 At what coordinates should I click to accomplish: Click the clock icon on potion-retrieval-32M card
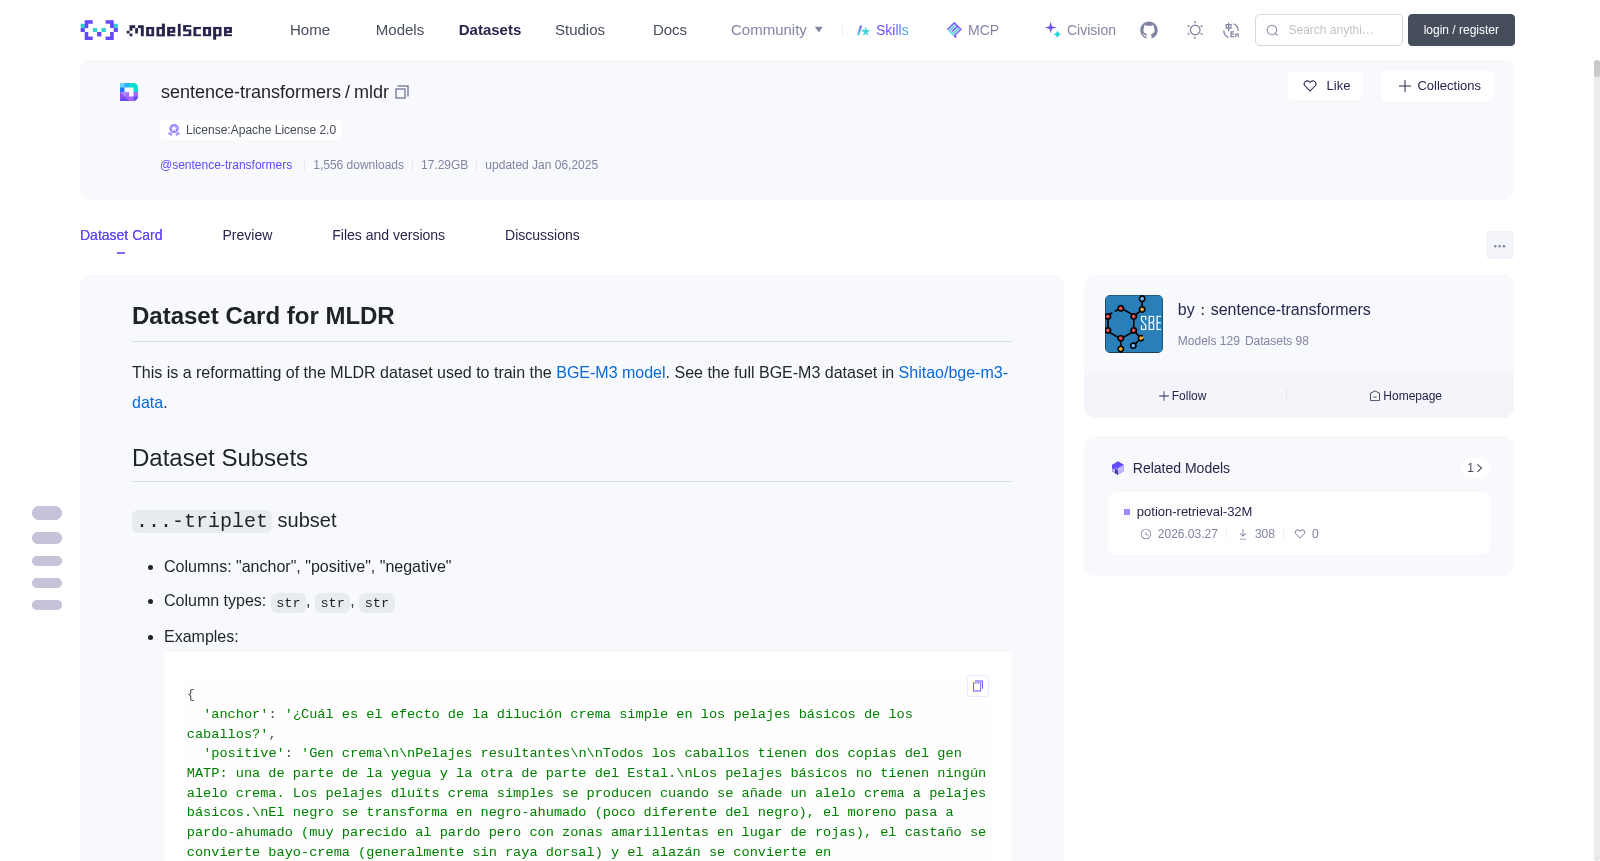click(1146, 534)
